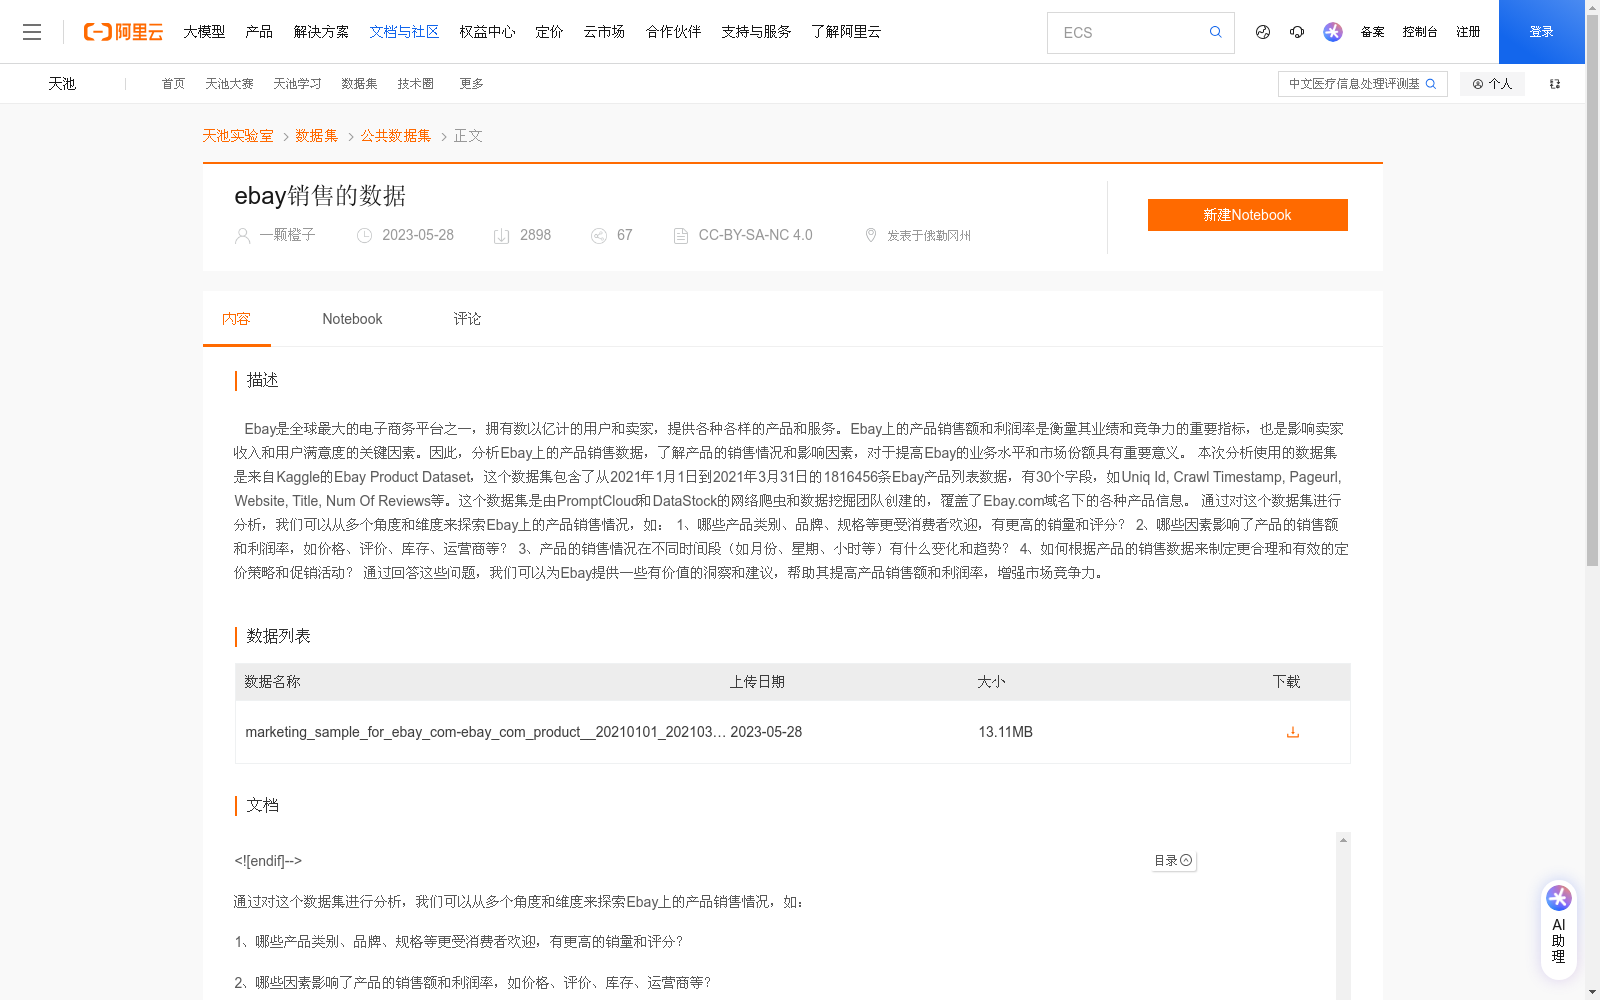Click the 13.11MB size cell
Viewport: 1600px width, 1000px height.
coord(1005,732)
